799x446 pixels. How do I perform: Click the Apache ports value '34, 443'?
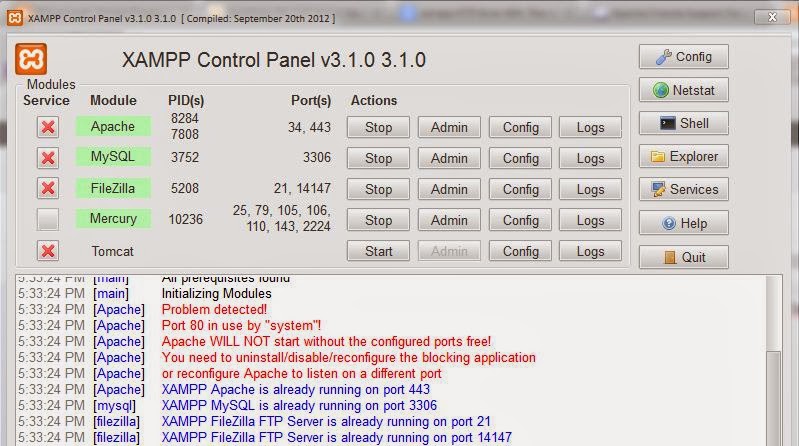(x=309, y=127)
